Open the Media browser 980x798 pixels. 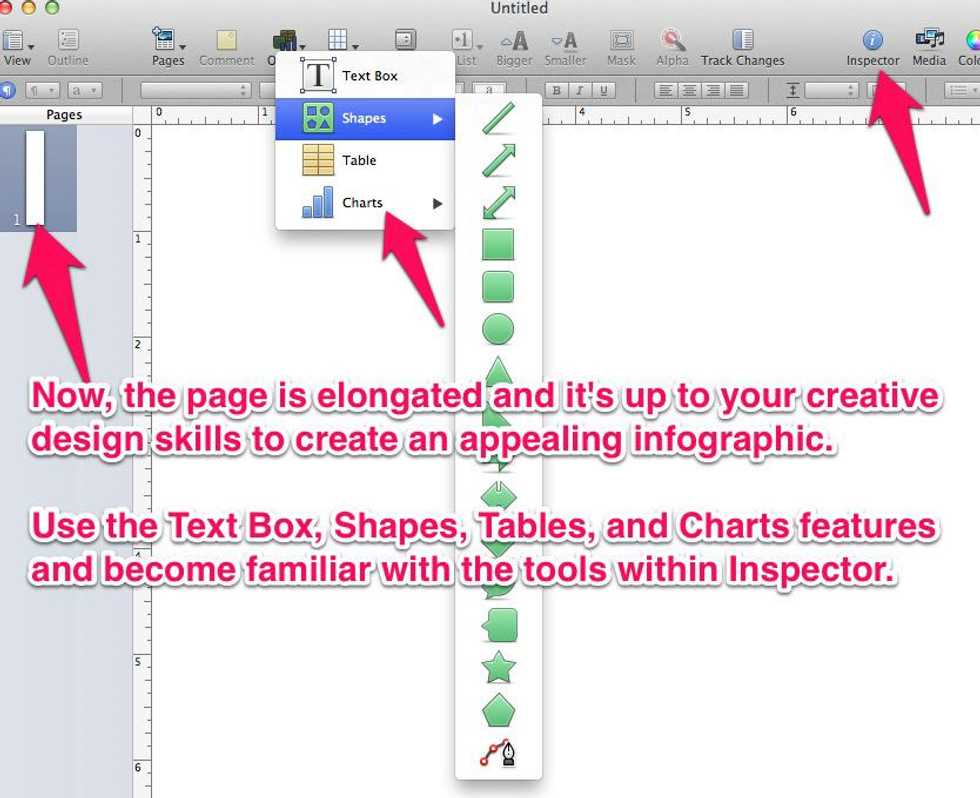pos(929,46)
